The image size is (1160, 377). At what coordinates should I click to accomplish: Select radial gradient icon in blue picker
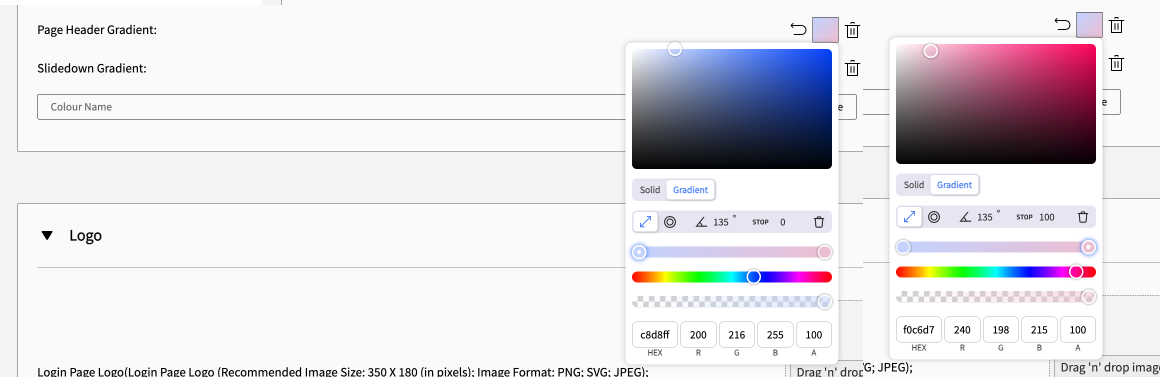click(x=670, y=222)
